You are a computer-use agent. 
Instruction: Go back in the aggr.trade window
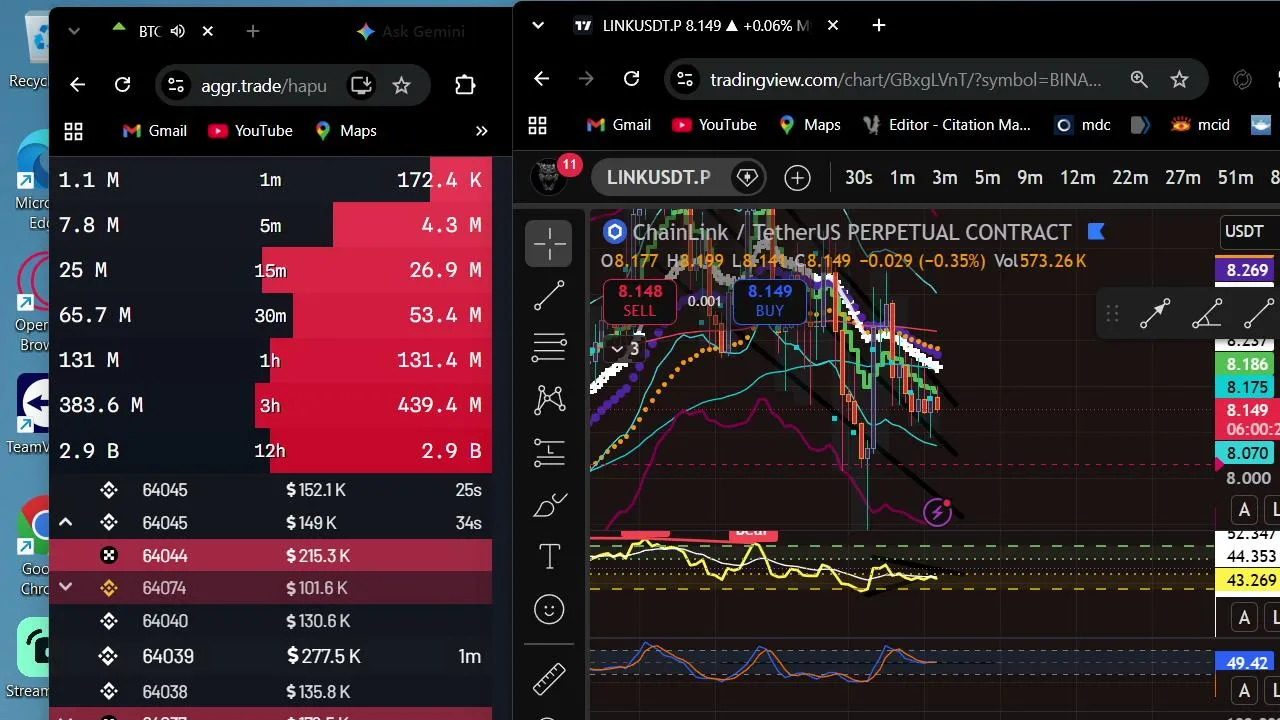(77, 85)
